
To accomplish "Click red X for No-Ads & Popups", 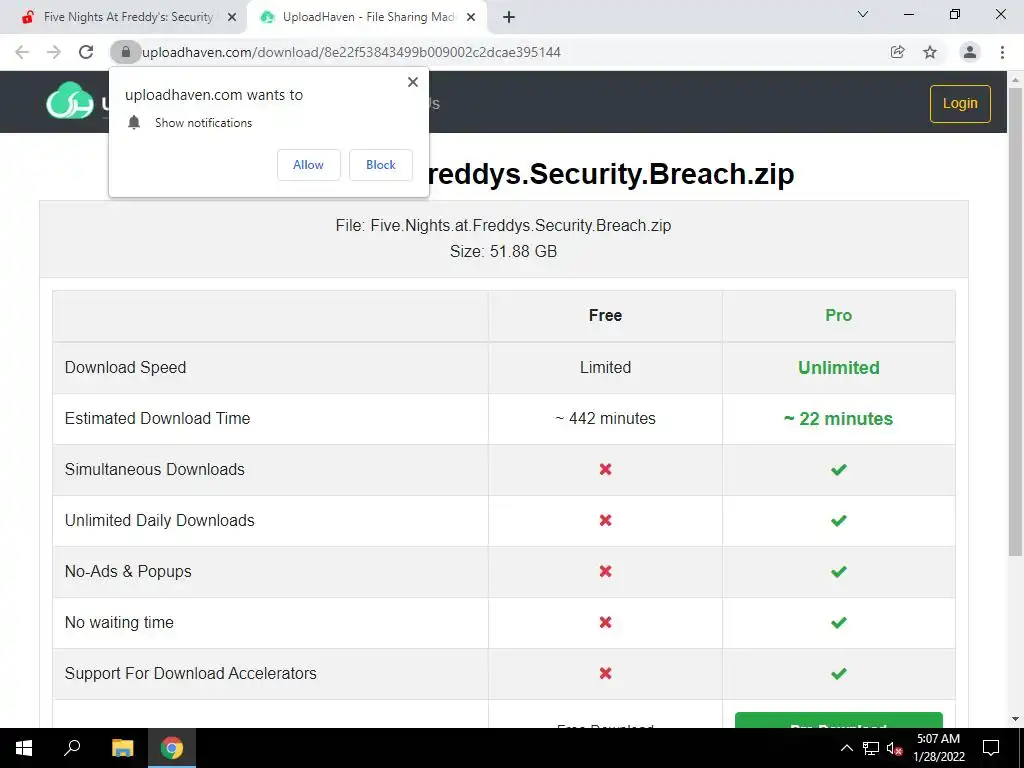I will (605, 571).
